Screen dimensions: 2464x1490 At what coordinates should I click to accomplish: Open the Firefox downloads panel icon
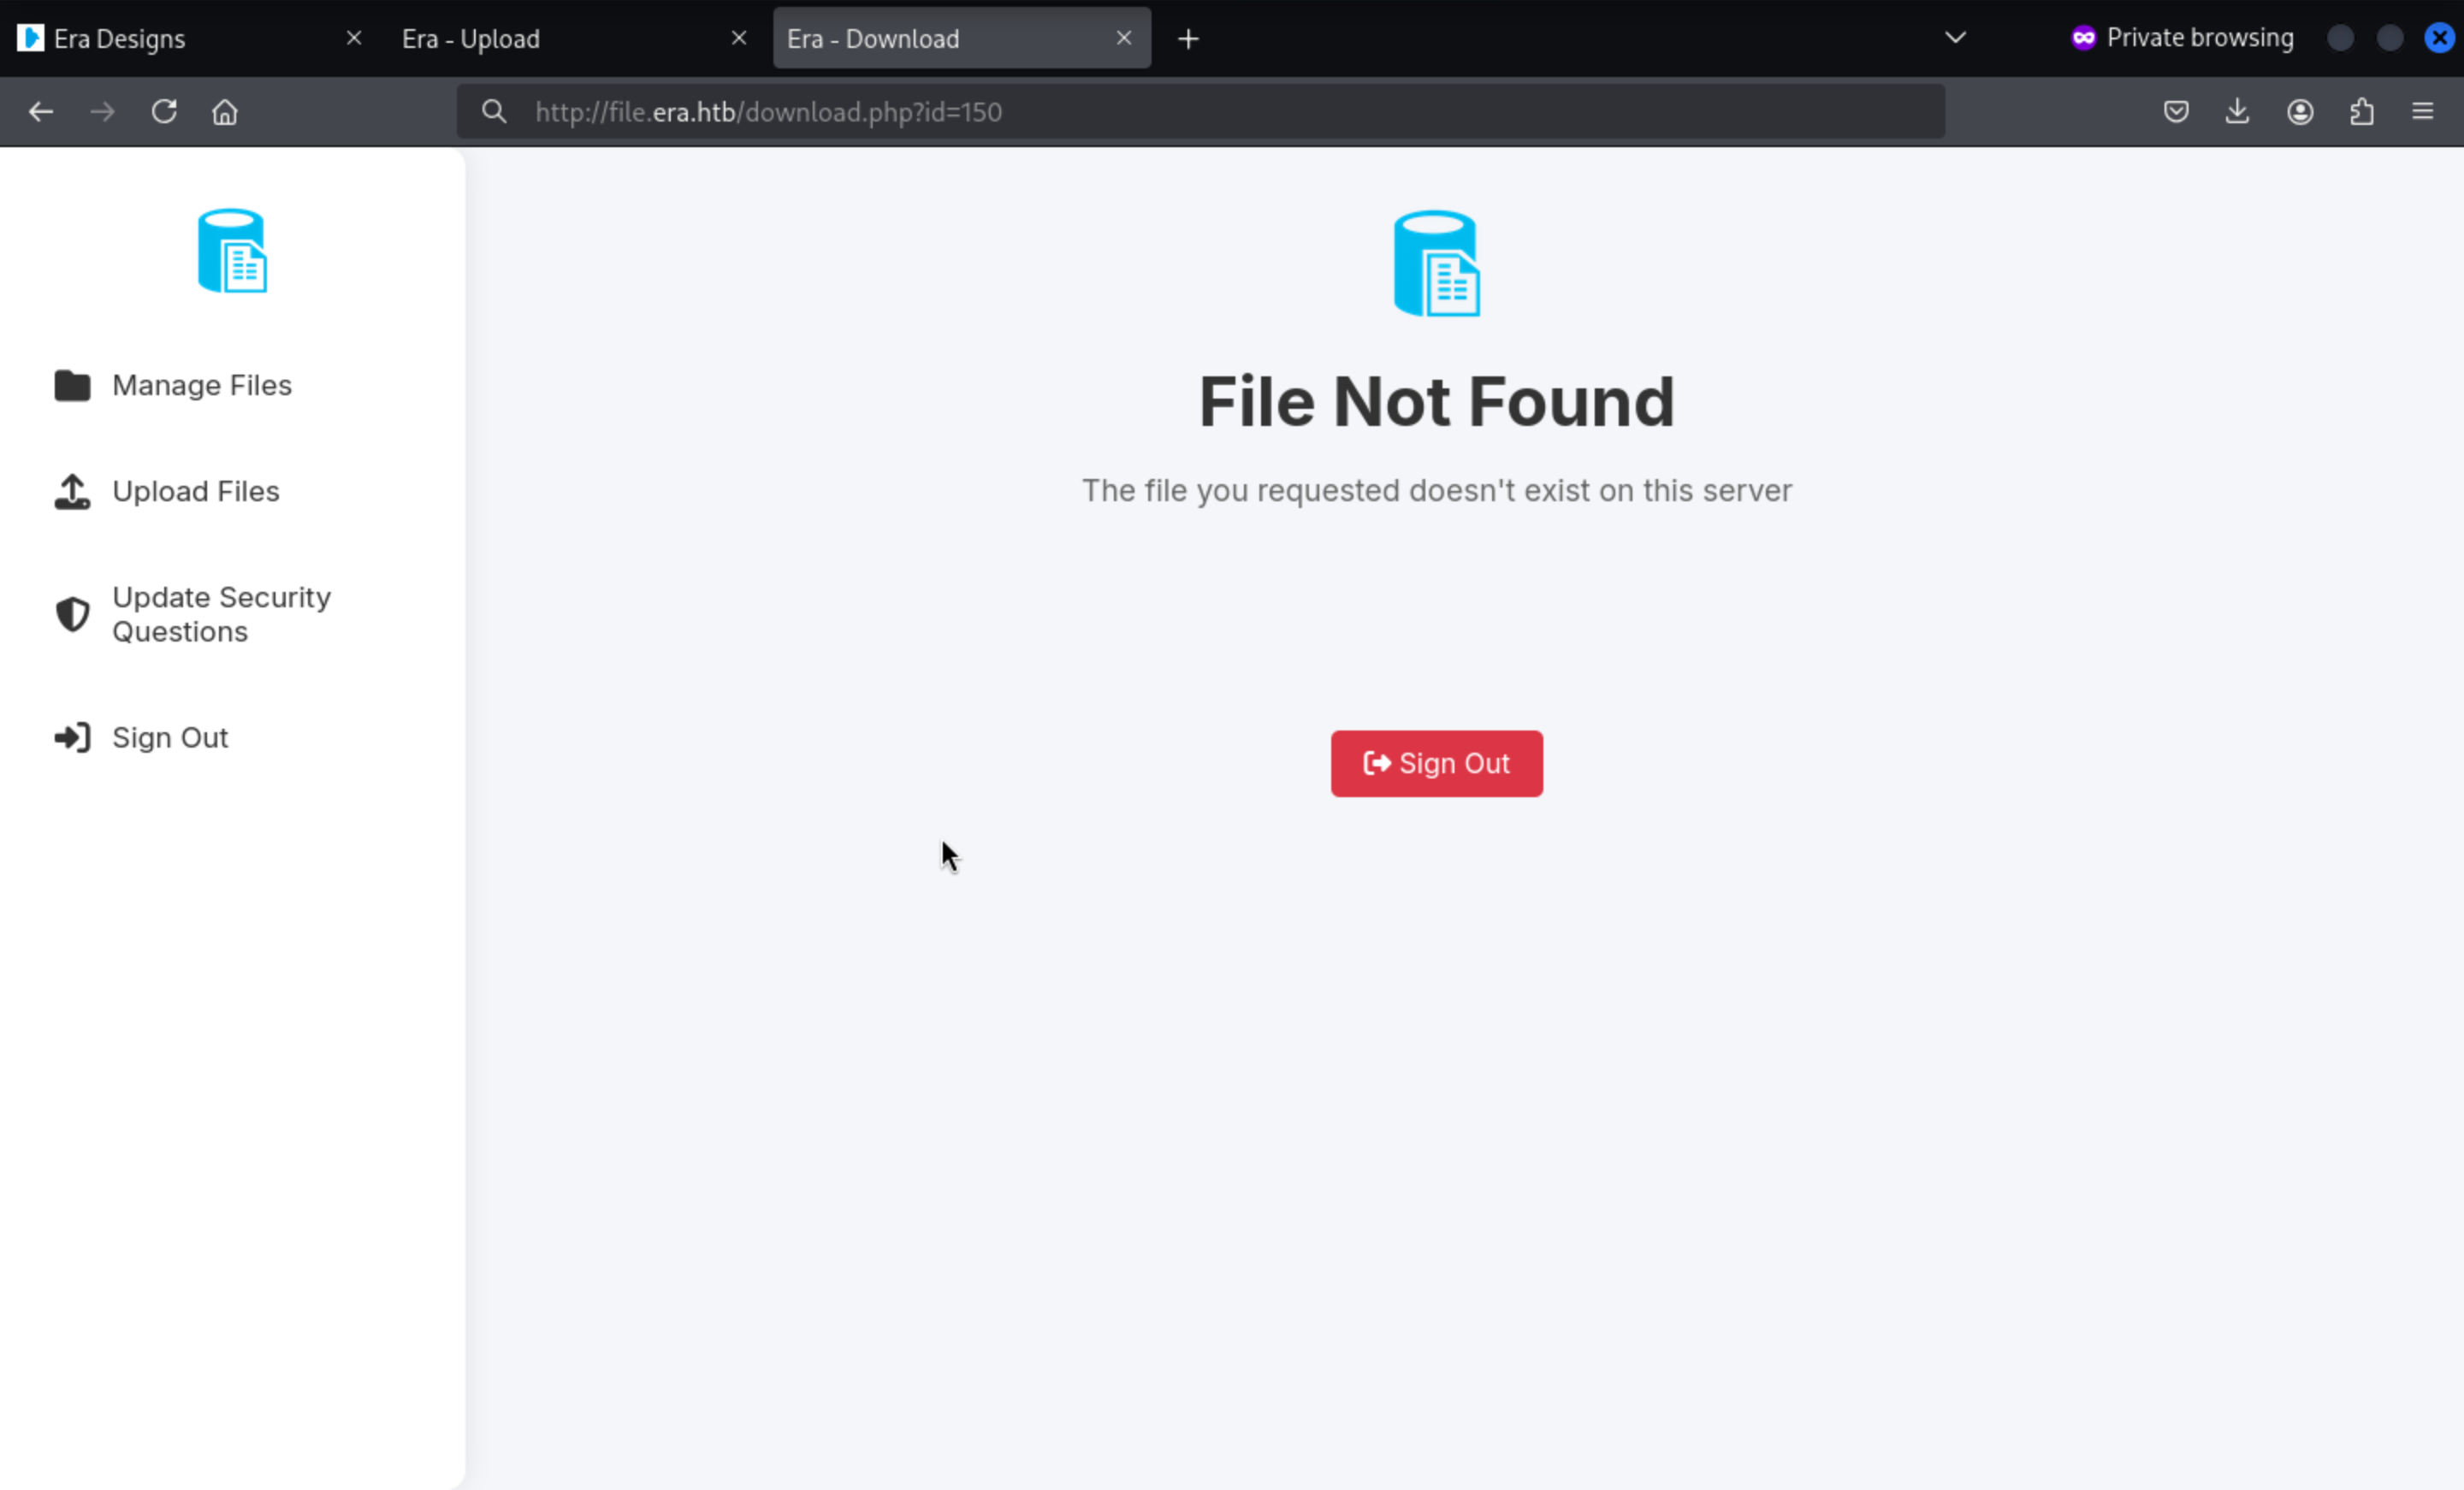[2237, 112]
